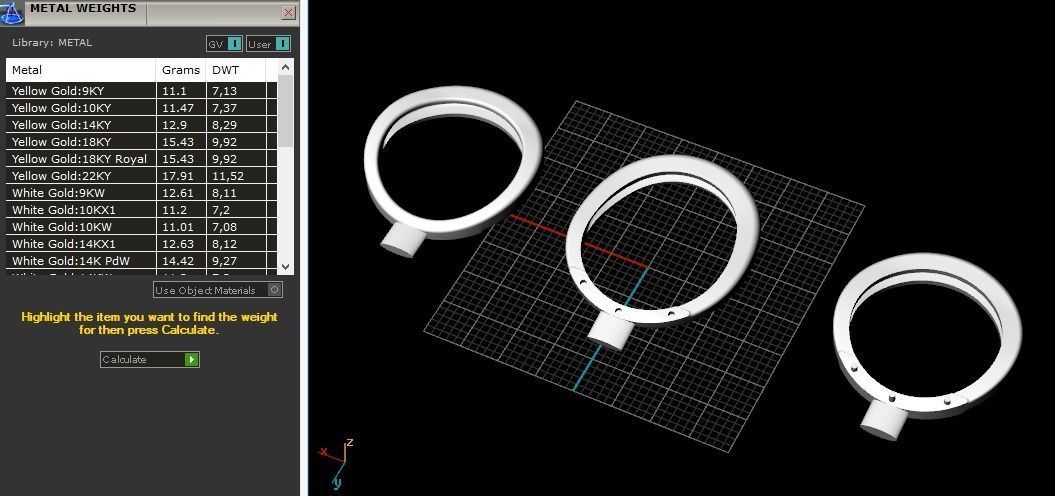Click the 11.1 grams cell
This screenshot has width=1055, height=496.
coord(181,91)
